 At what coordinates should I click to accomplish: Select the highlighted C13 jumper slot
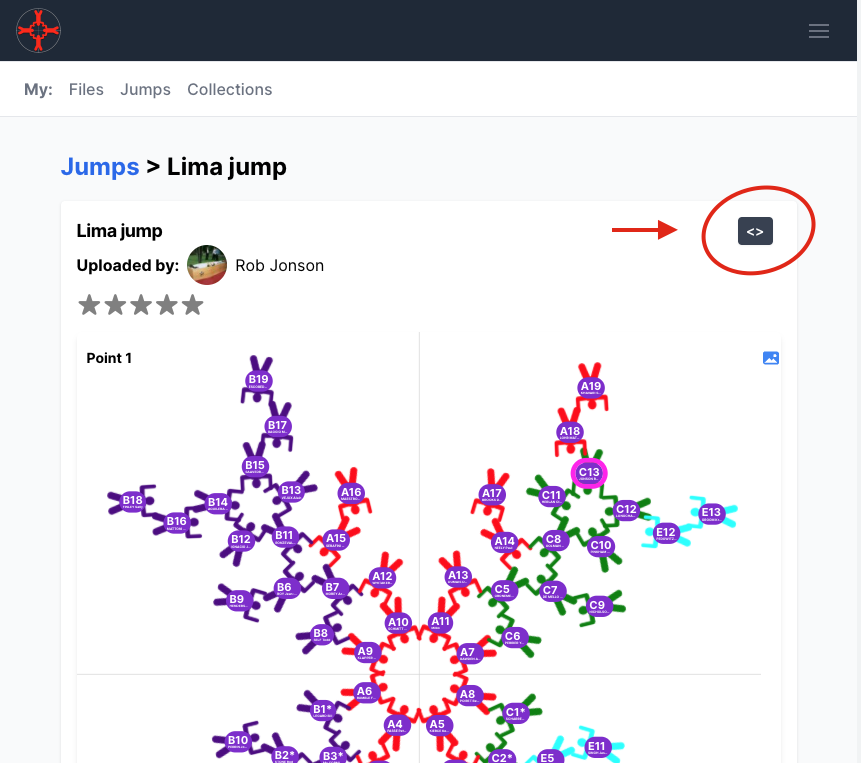[x=589, y=473]
